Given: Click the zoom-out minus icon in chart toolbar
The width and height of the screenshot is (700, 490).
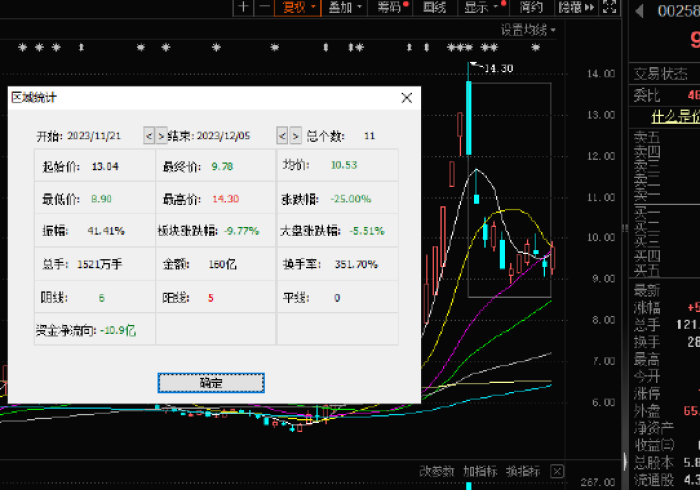Looking at the screenshot, I should point(264,8).
